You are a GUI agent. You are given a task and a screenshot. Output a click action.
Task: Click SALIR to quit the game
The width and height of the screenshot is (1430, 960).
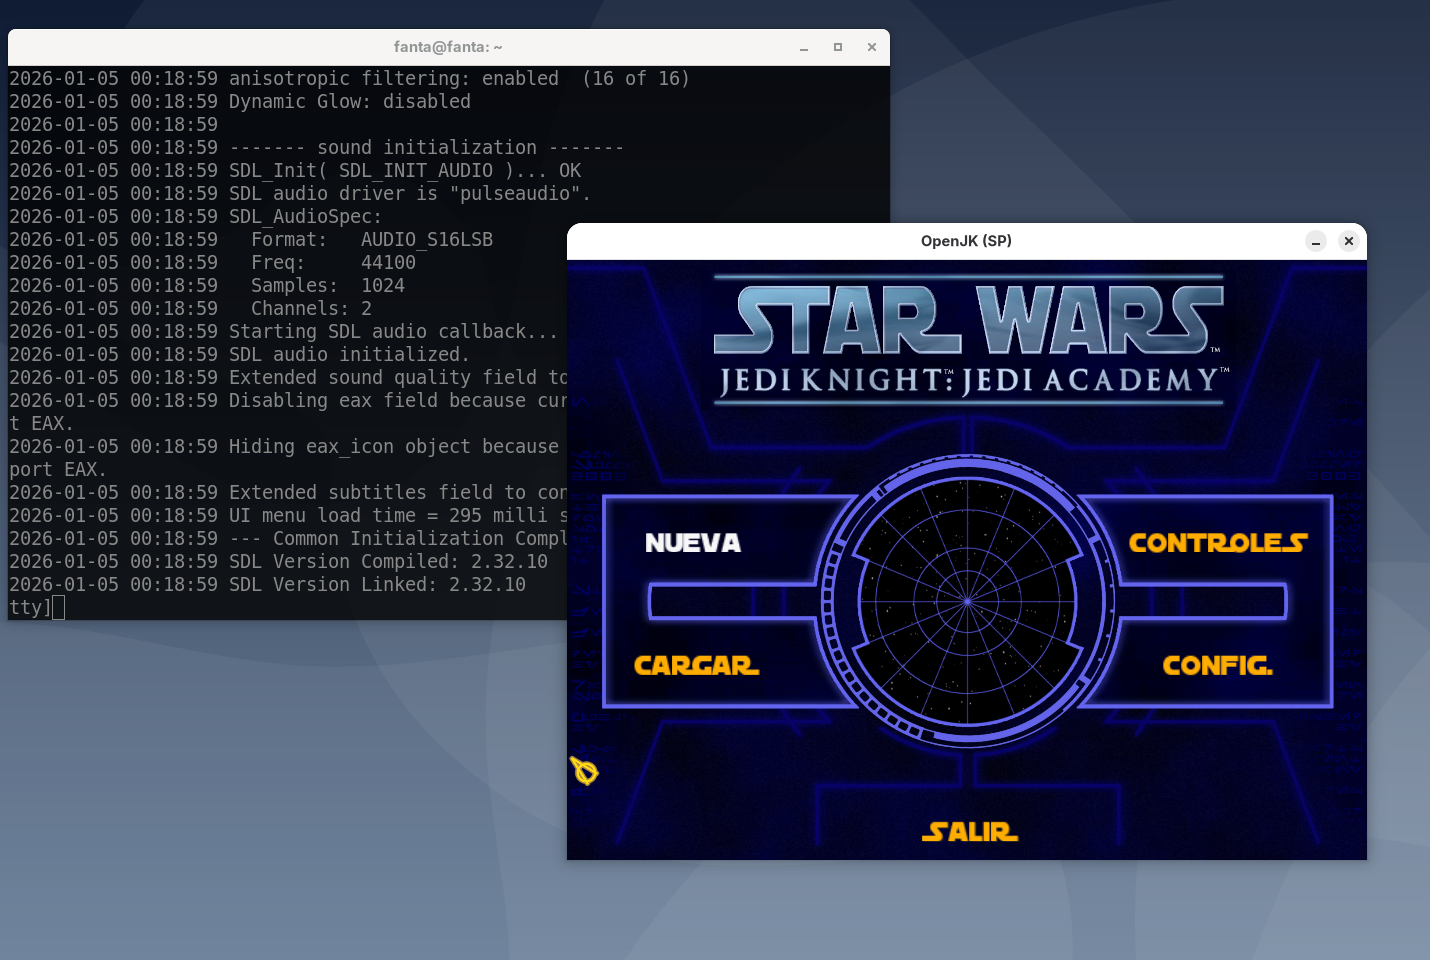(x=969, y=832)
